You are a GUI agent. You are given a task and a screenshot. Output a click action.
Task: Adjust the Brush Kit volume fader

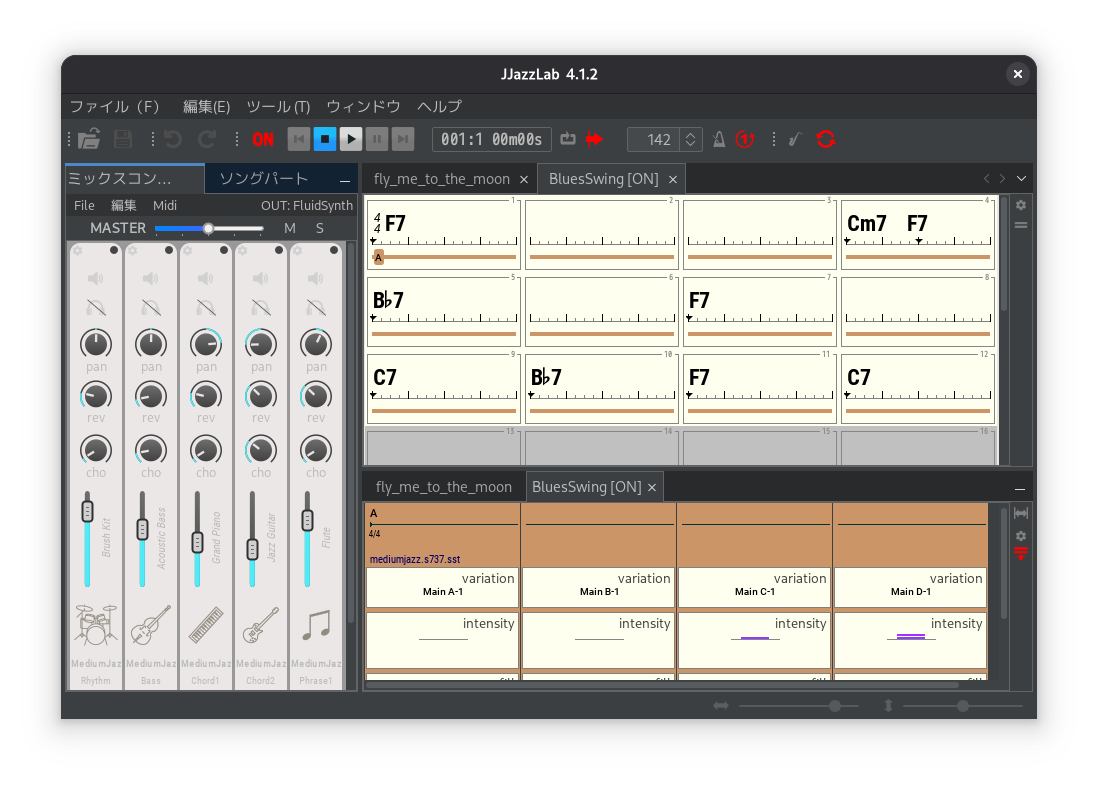click(88, 511)
